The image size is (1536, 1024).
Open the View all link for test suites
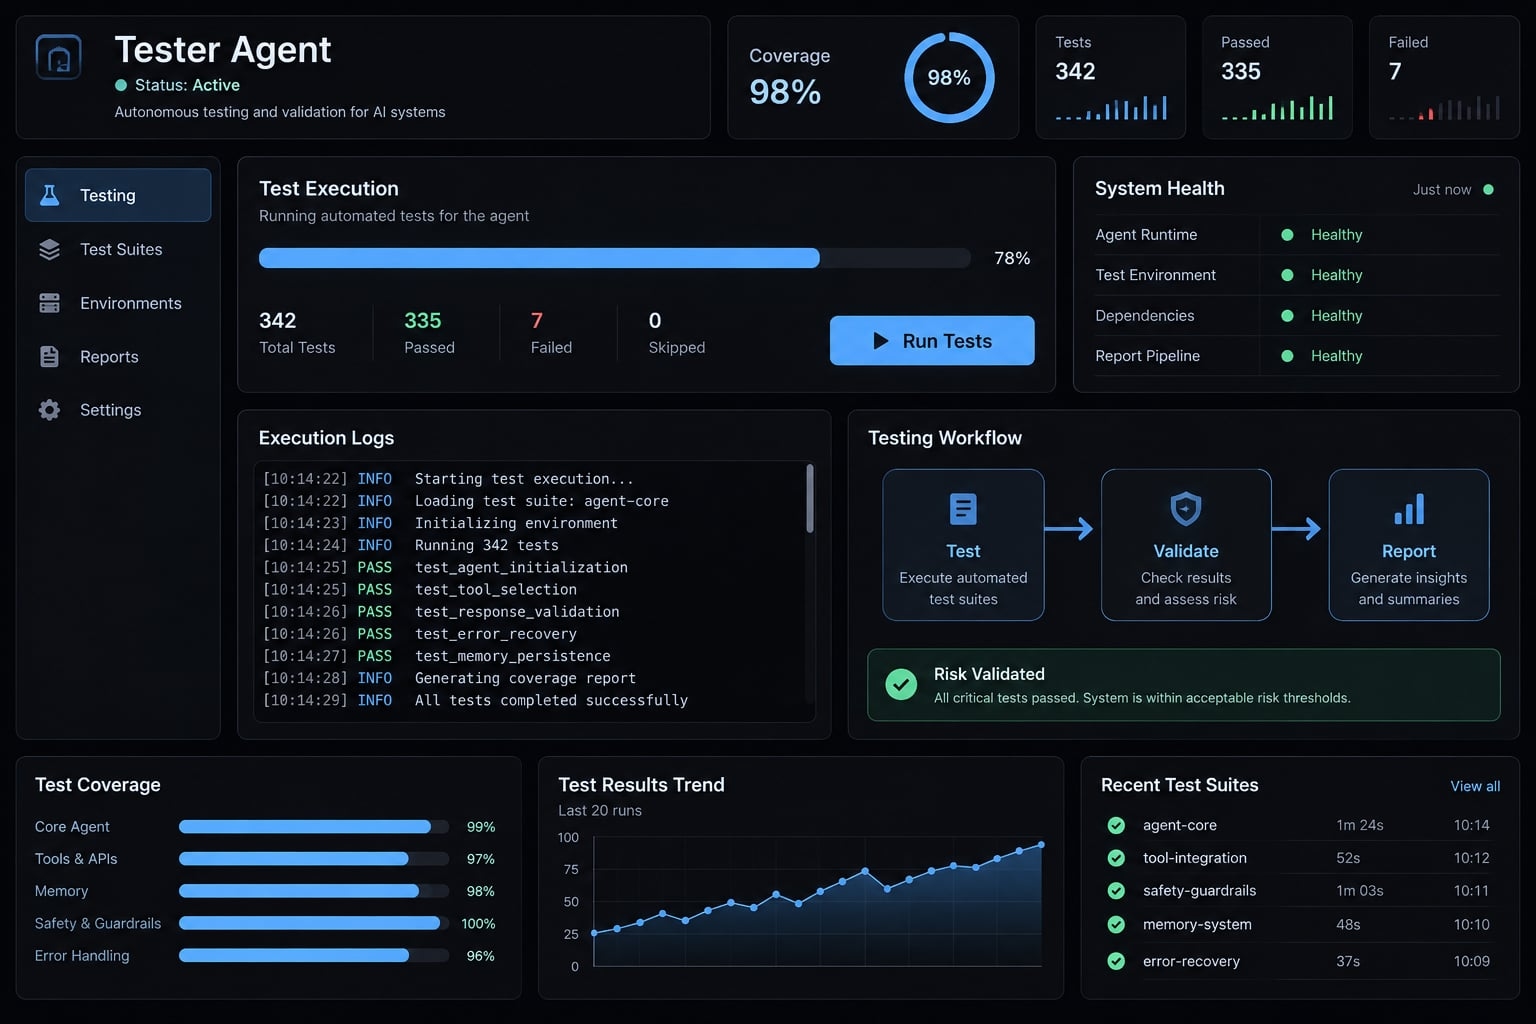point(1475,786)
